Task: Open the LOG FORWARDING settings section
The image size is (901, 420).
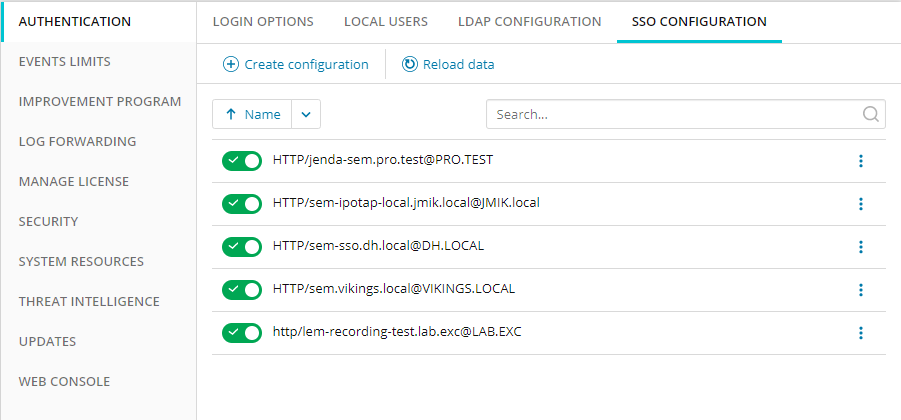Action: 78,141
